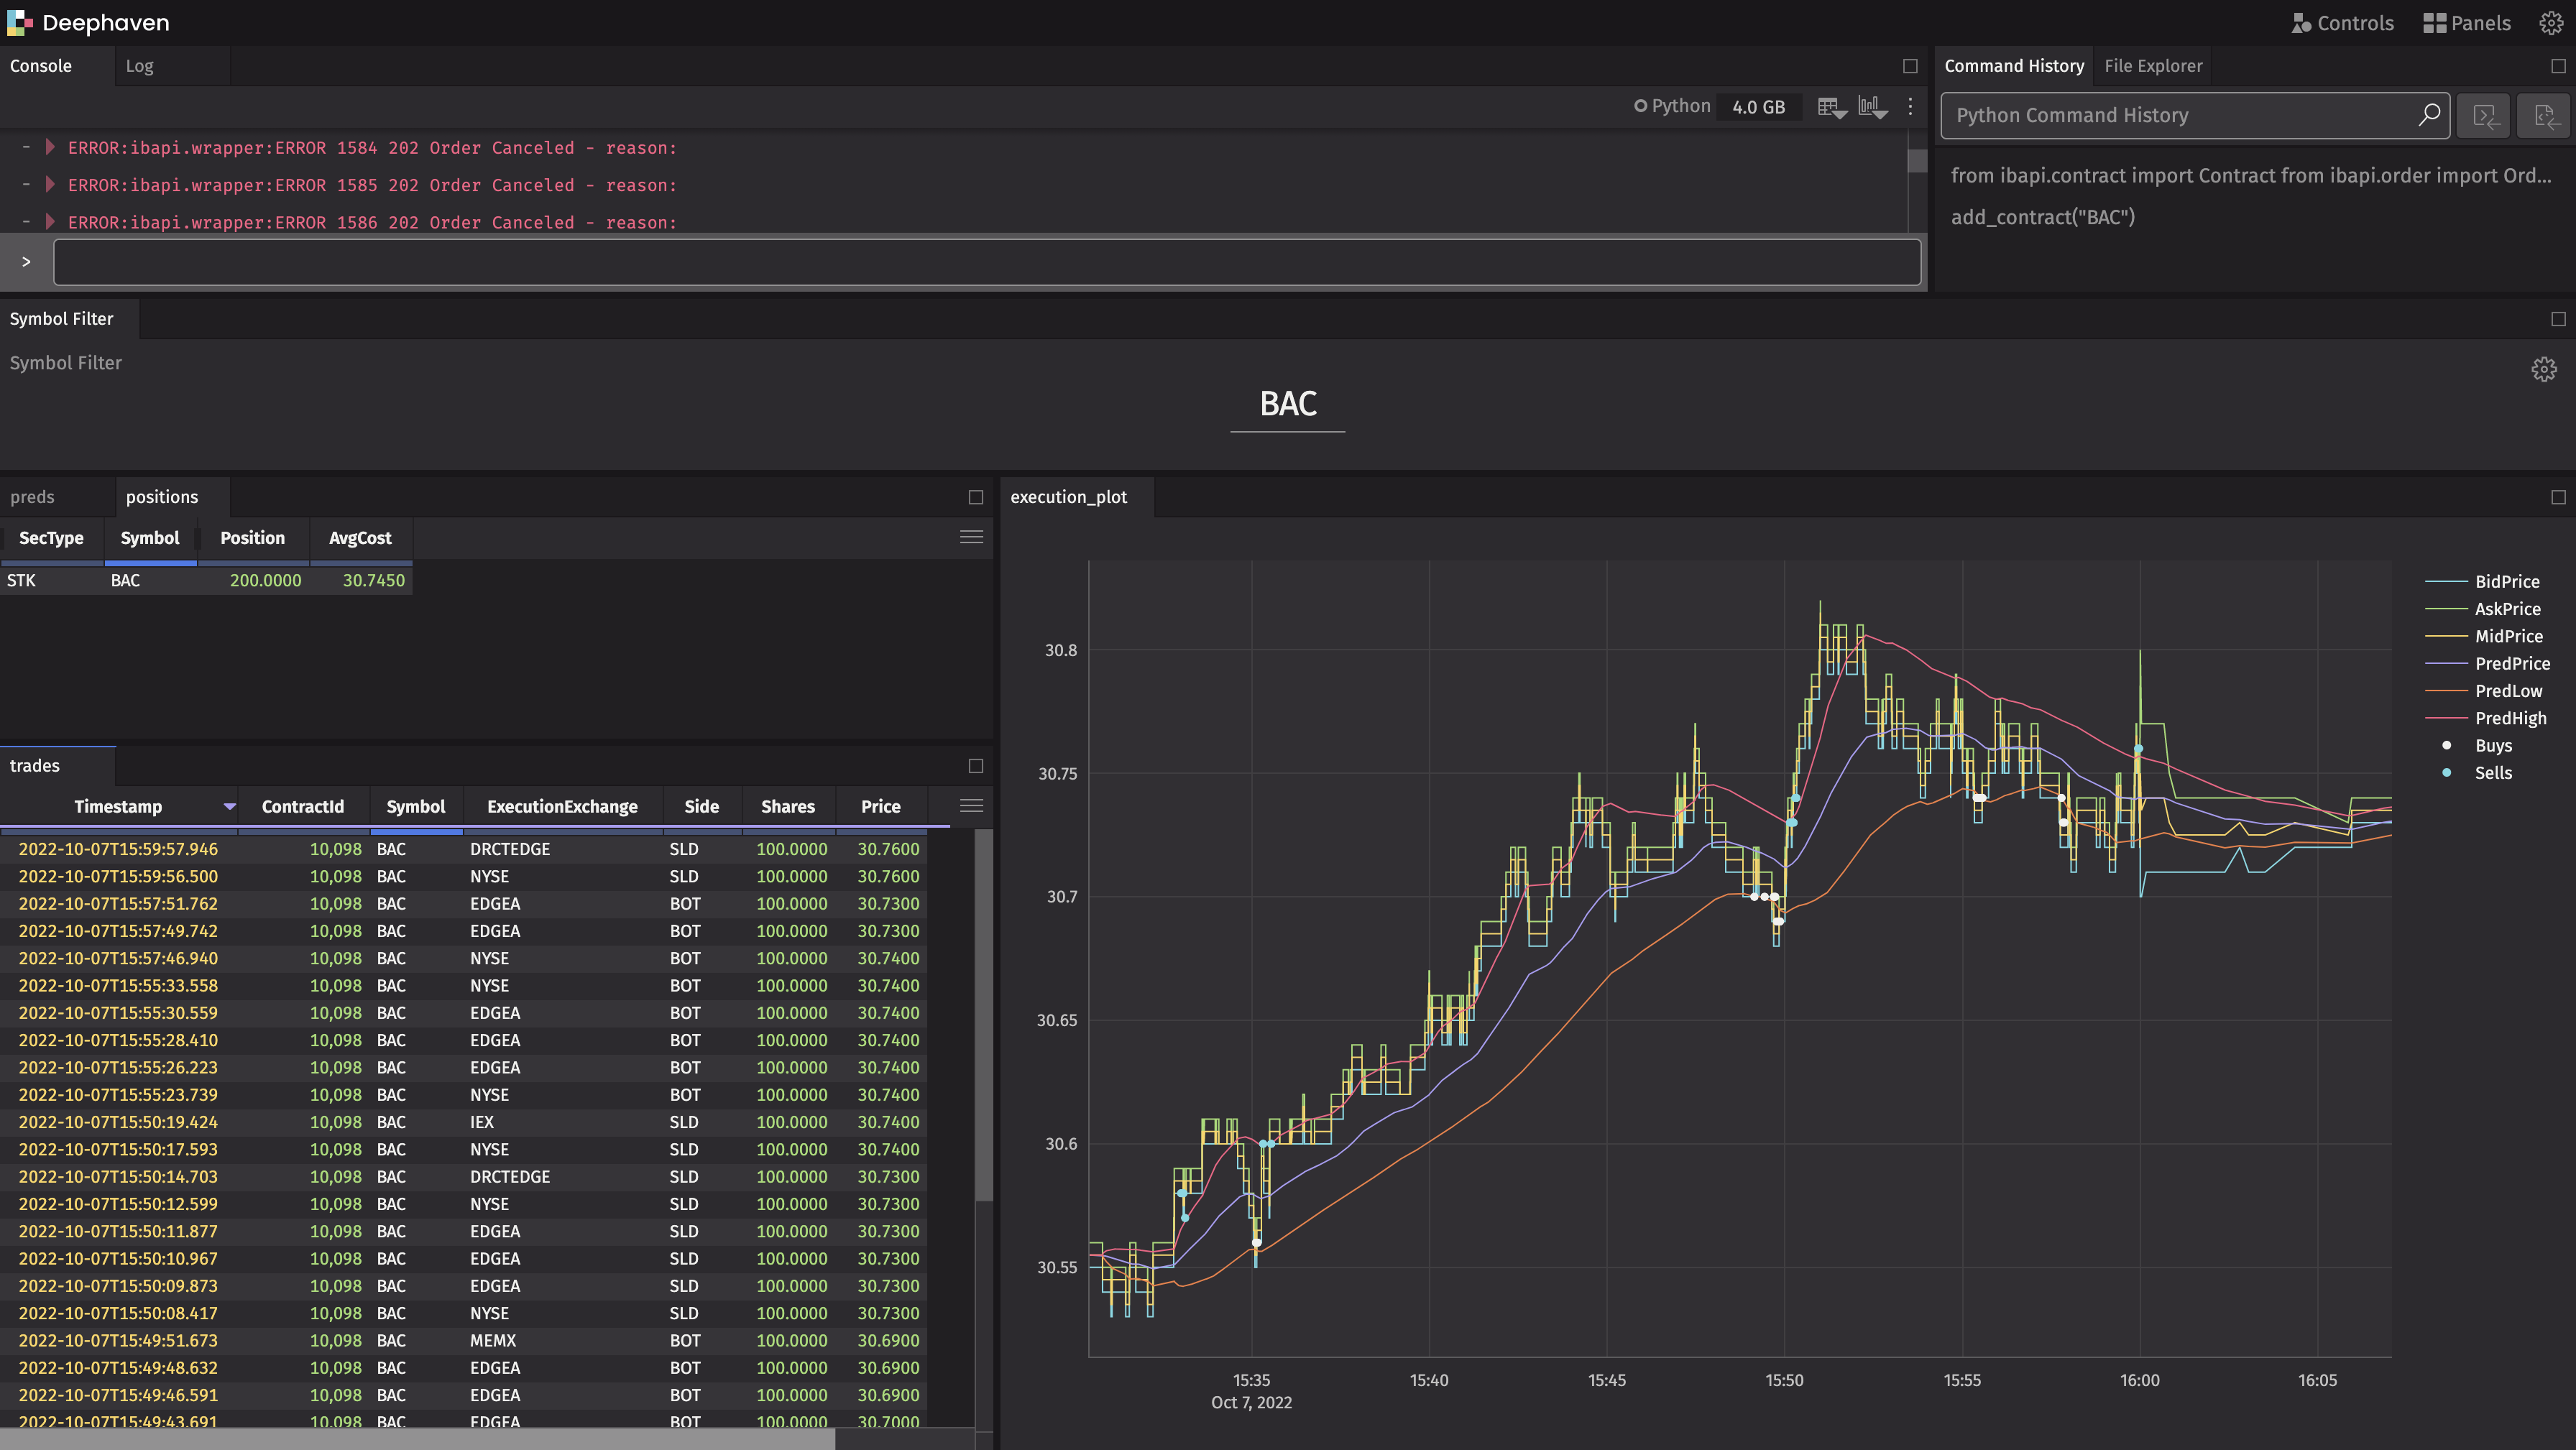Toggle Buys markers in chart legend
Image resolution: width=2576 pixels, height=1450 pixels.
[x=2478, y=746]
